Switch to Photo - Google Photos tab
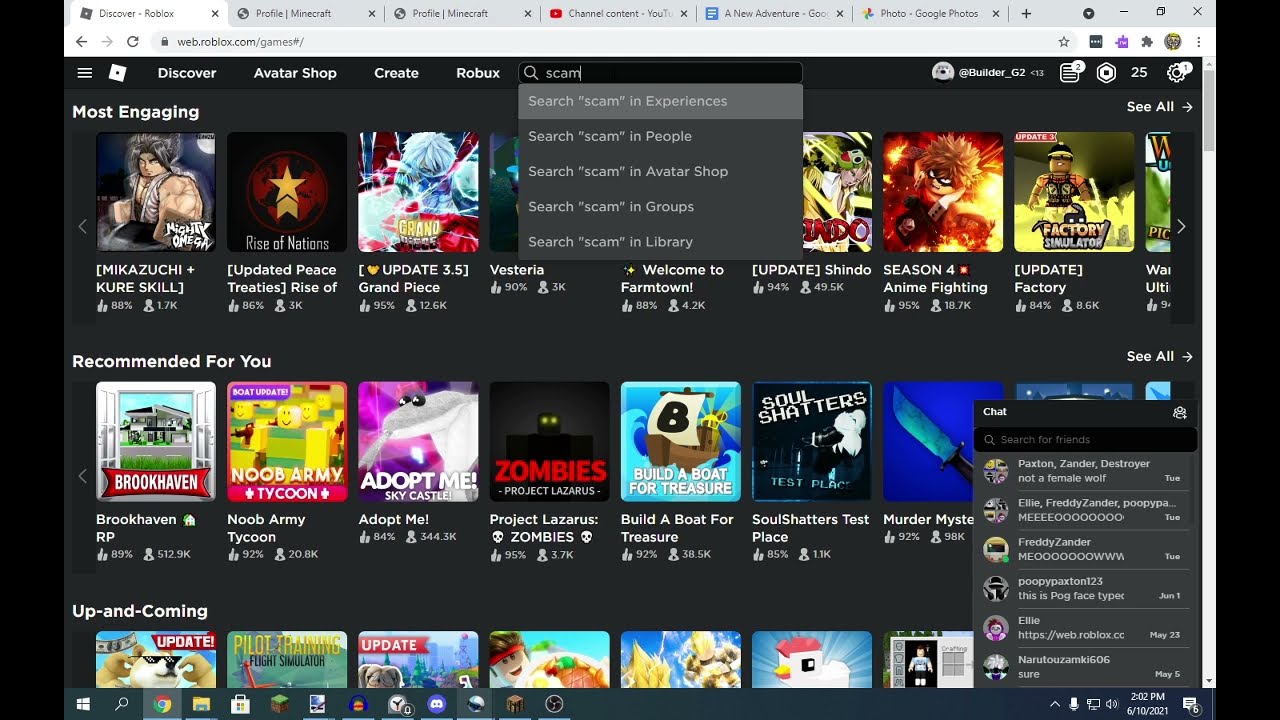Image resolution: width=1280 pixels, height=720 pixels. point(929,14)
